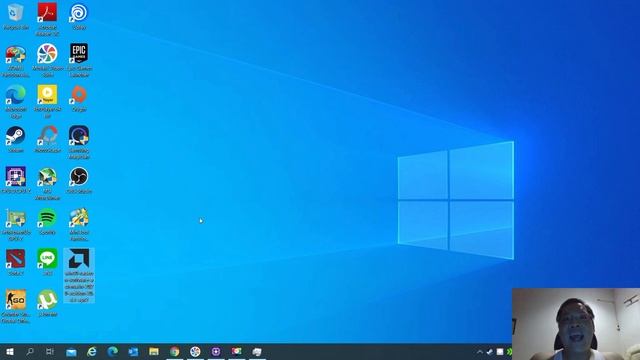This screenshot has height=360, width=640.
Task: Select the AMD driver installer file
Action: [79, 276]
